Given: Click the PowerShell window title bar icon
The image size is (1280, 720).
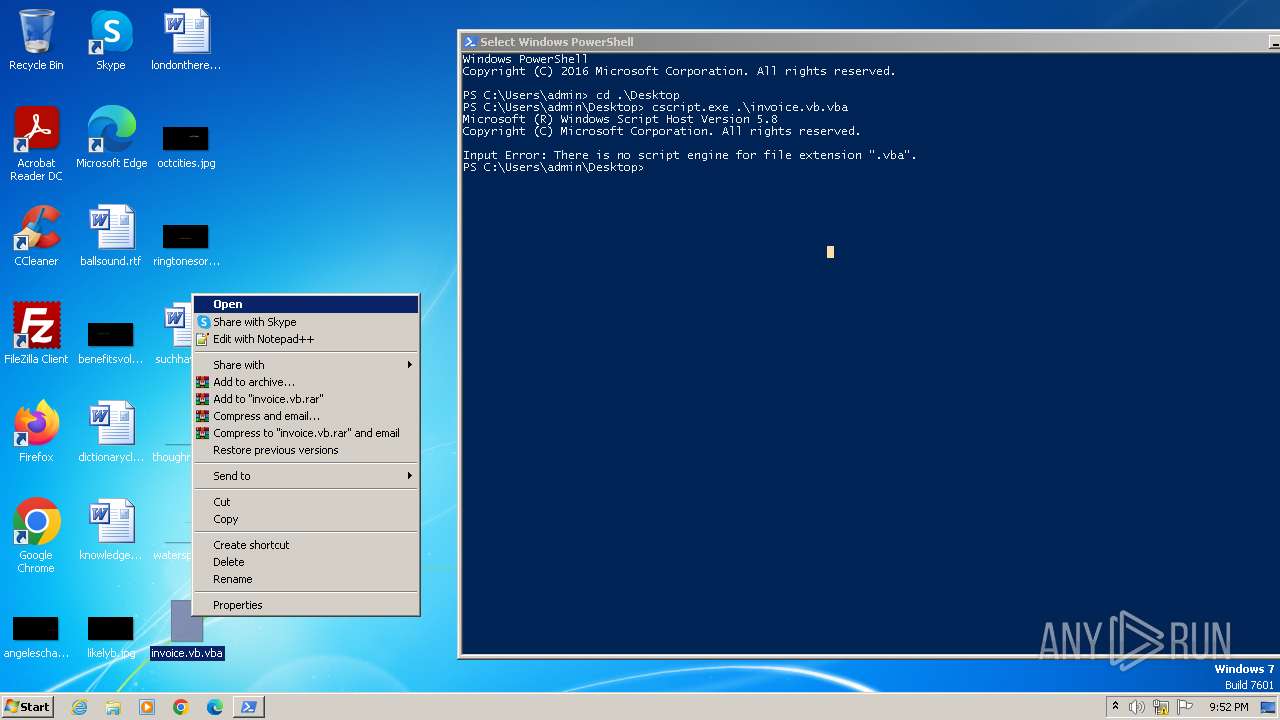Looking at the screenshot, I should tap(469, 42).
